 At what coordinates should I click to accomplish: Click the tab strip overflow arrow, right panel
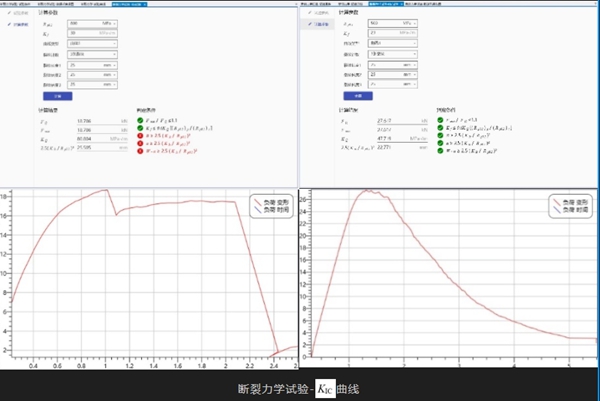596,4
